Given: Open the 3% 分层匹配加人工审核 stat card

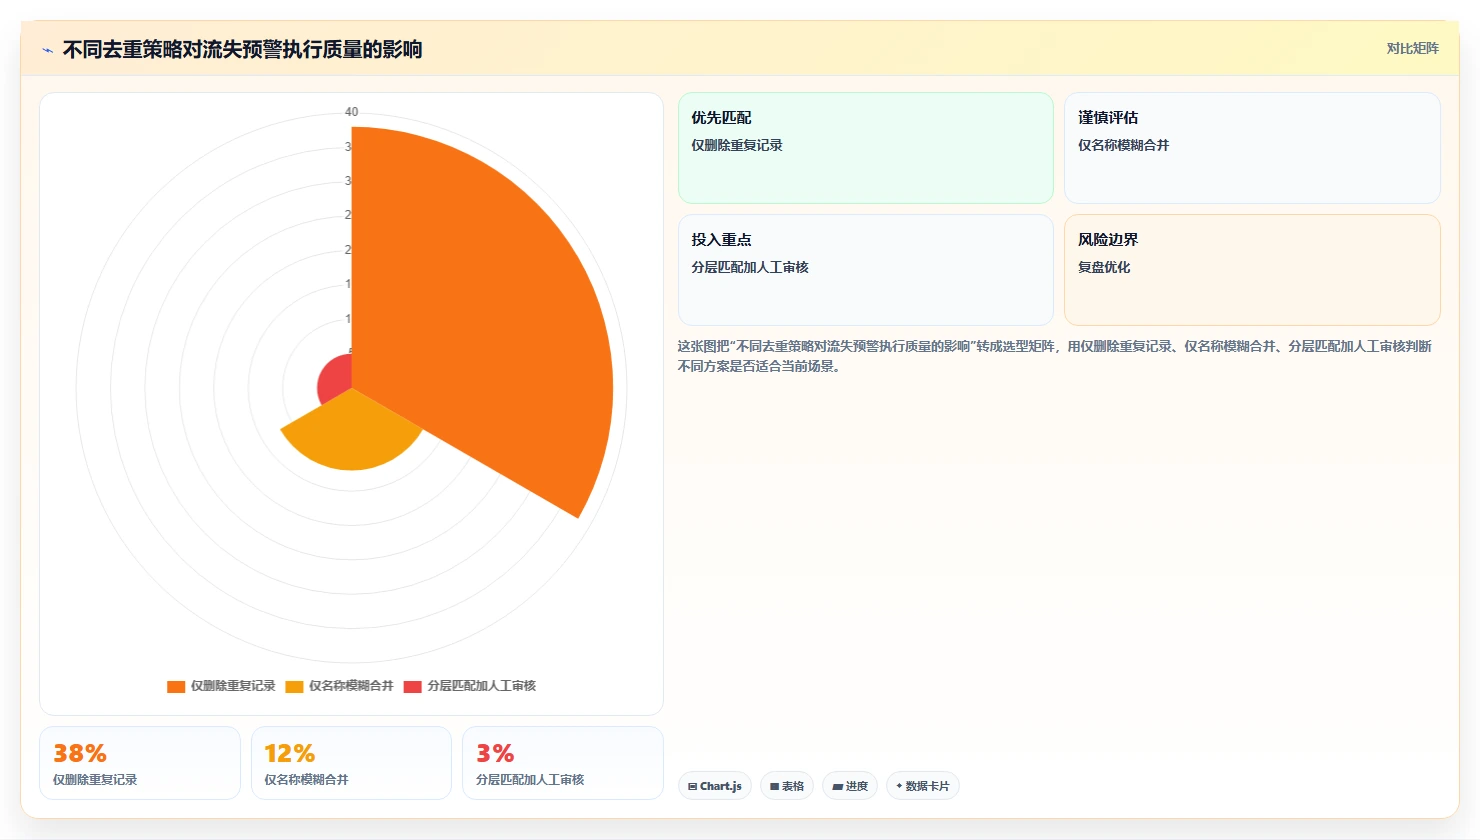Looking at the screenshot, I should coord(563,763).
